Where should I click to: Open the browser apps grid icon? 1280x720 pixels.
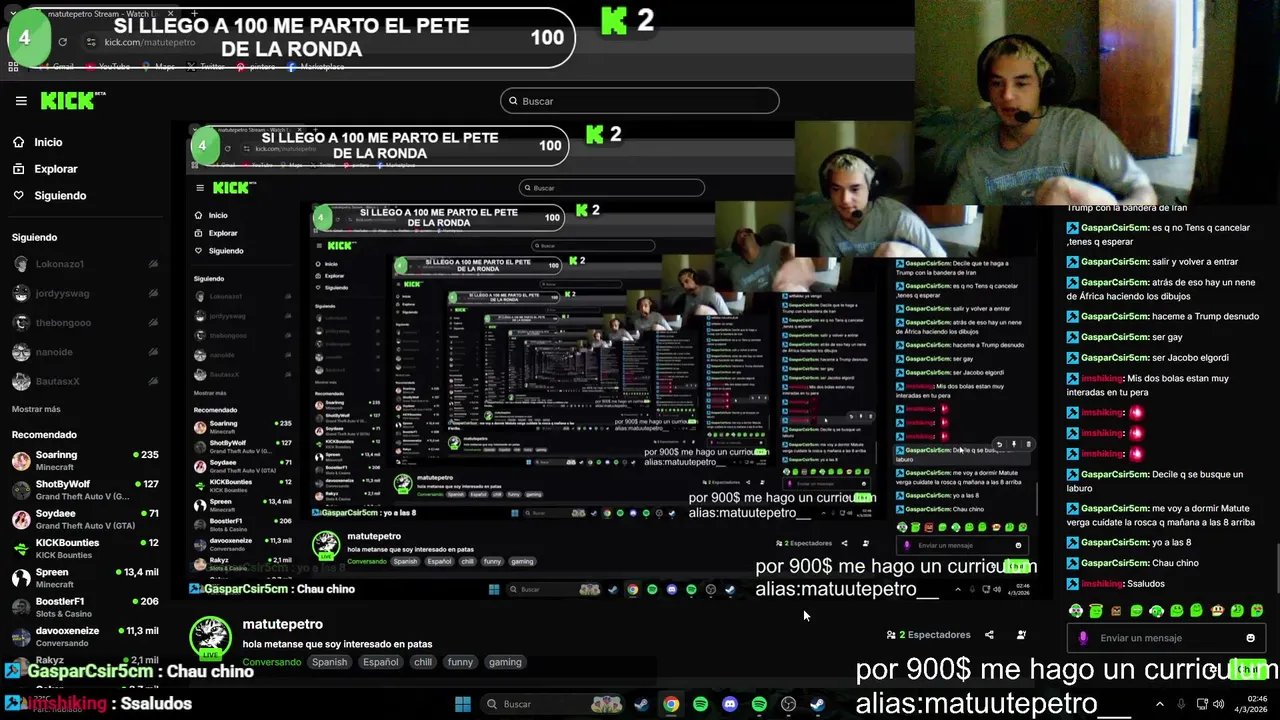pyautogui.click(x=13, y=67)
